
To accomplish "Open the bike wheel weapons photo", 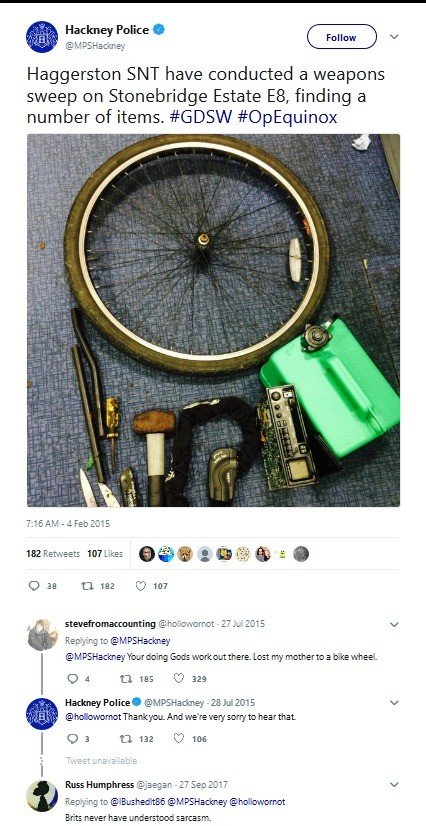I will (213, 320).
